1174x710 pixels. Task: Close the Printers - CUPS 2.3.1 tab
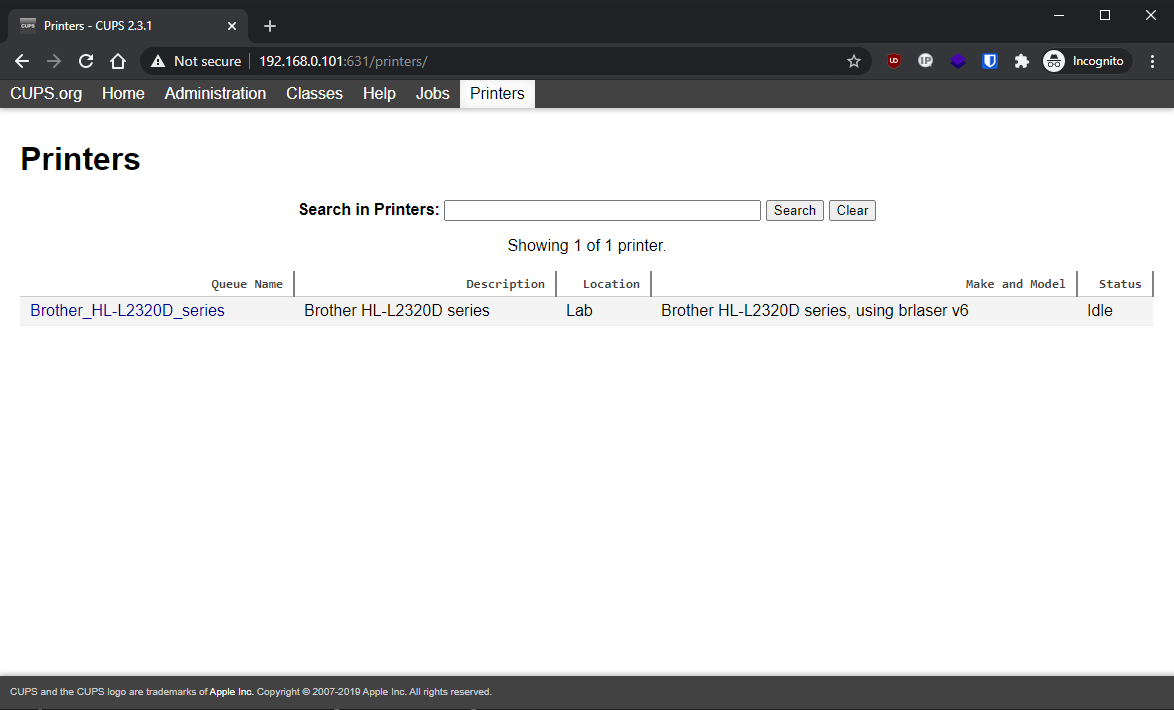(x=232, y=26)
